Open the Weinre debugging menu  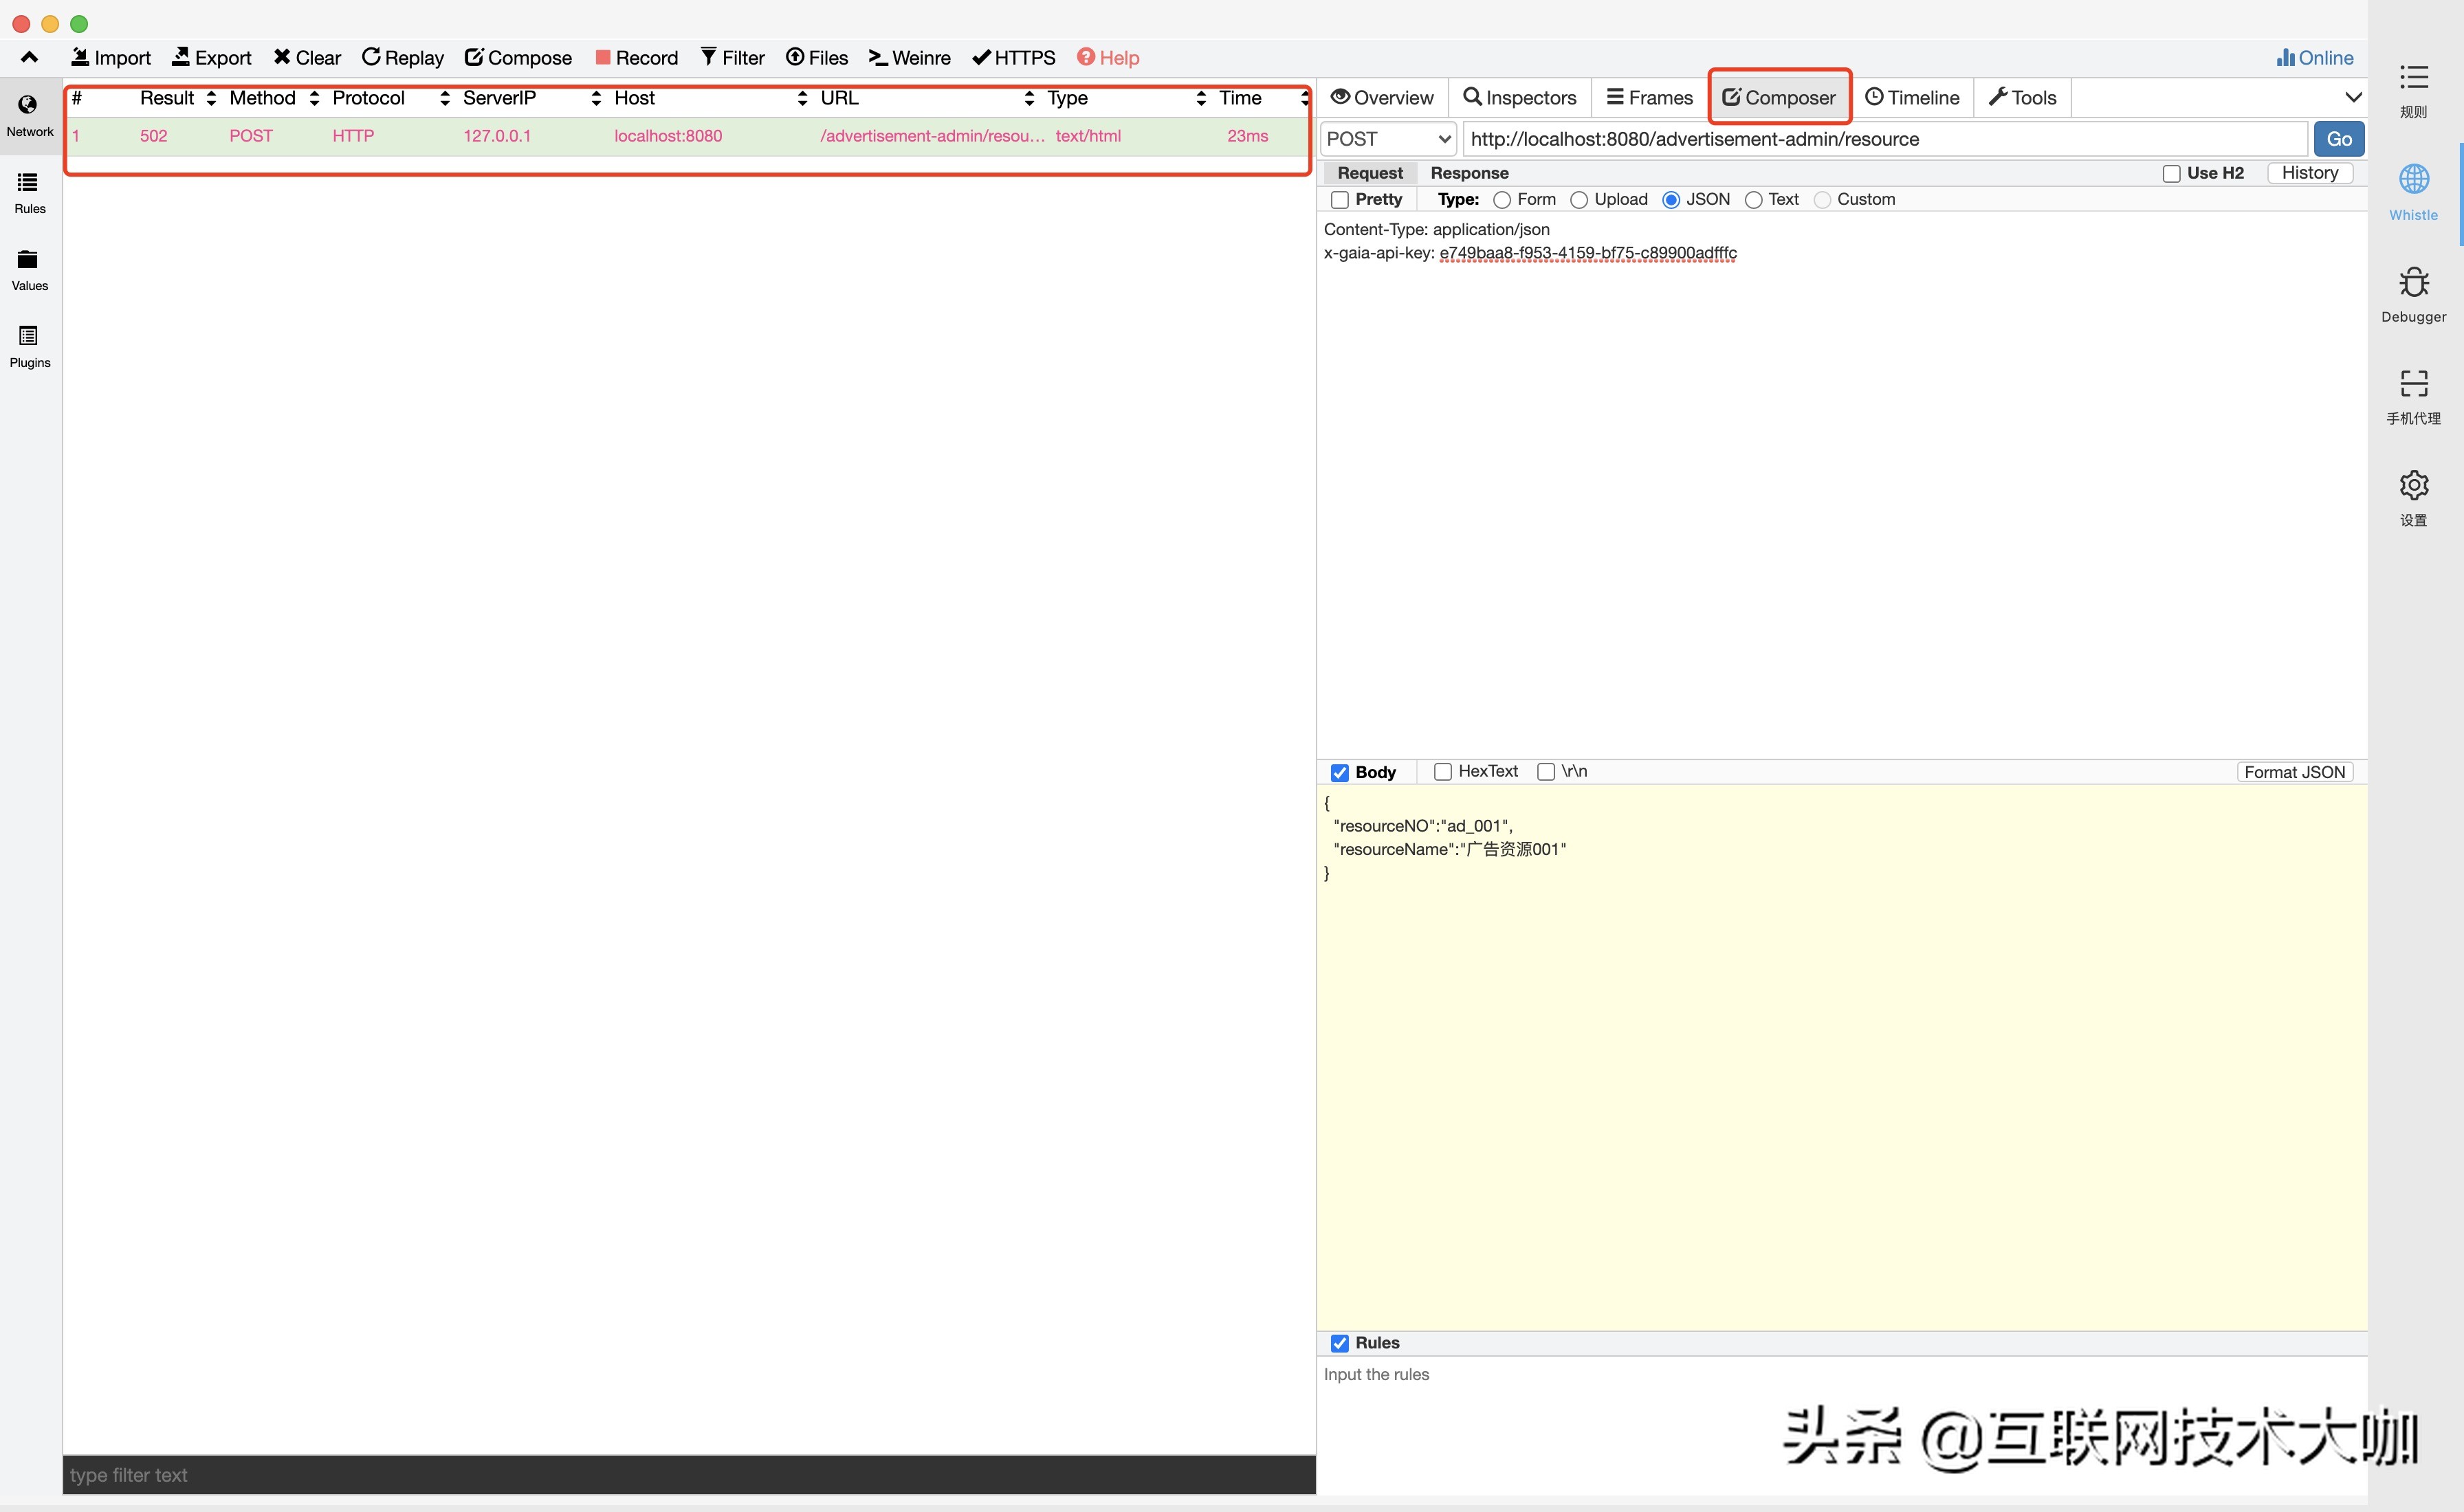909,58
